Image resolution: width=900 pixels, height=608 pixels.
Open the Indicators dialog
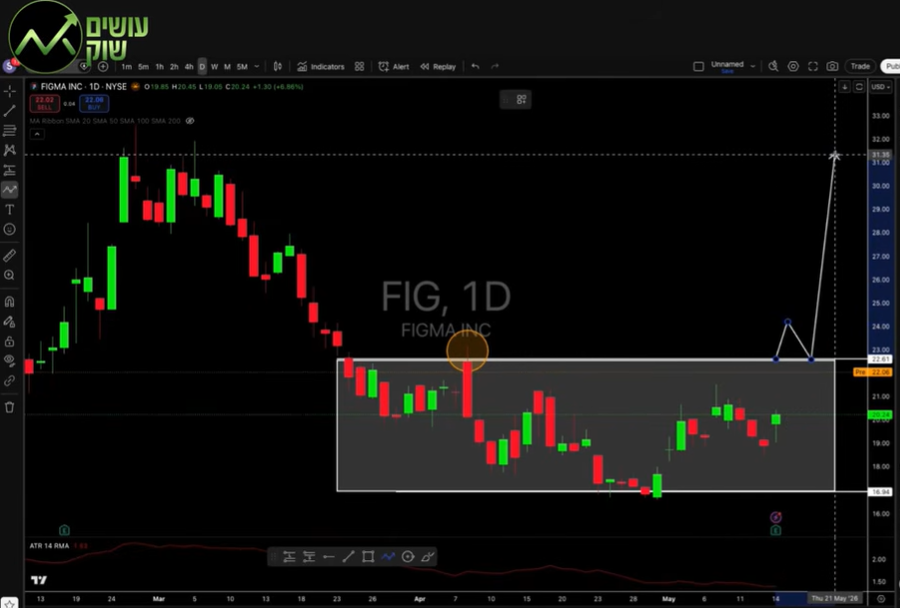click(321, 67)
